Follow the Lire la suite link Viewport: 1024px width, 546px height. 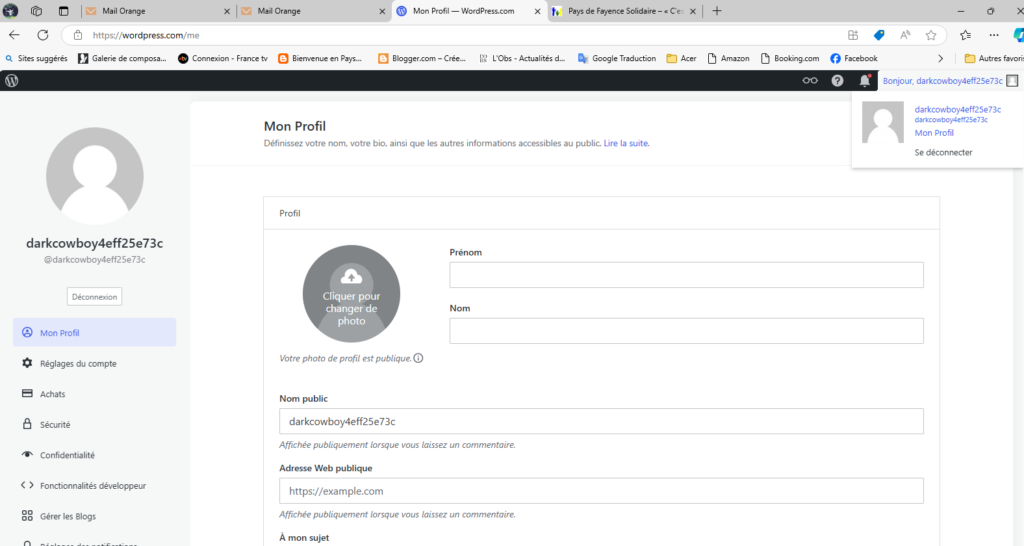[626, 144]
